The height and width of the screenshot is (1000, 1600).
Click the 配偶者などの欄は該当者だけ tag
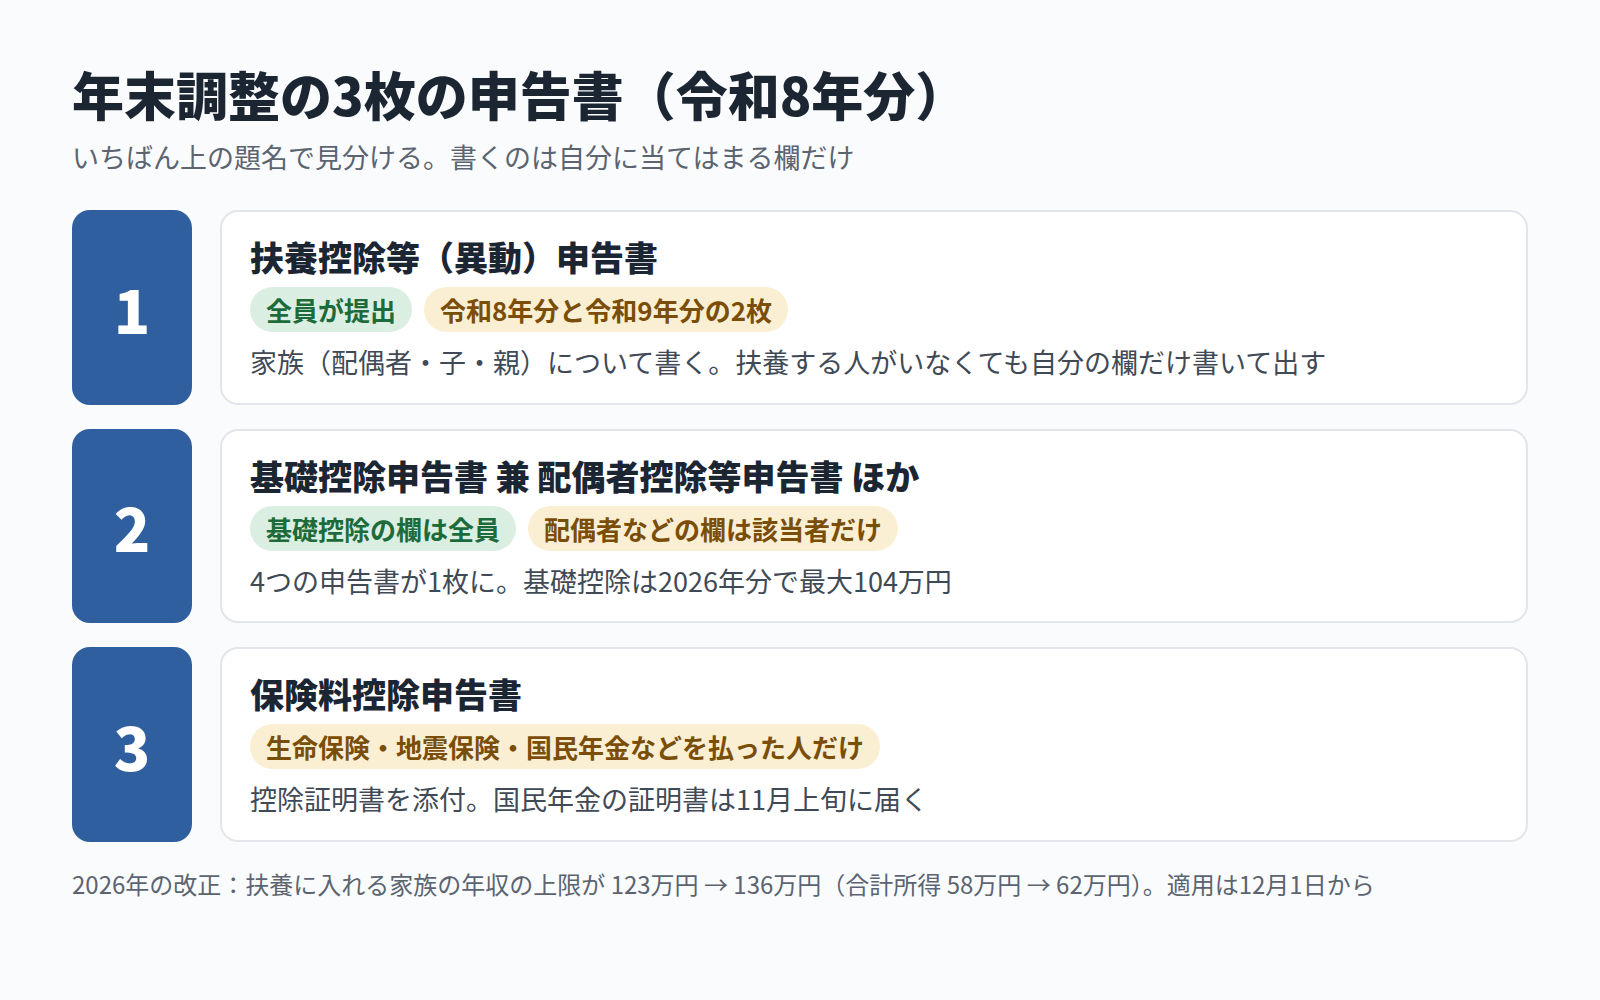pyautogui.click(x=713, y=530)
